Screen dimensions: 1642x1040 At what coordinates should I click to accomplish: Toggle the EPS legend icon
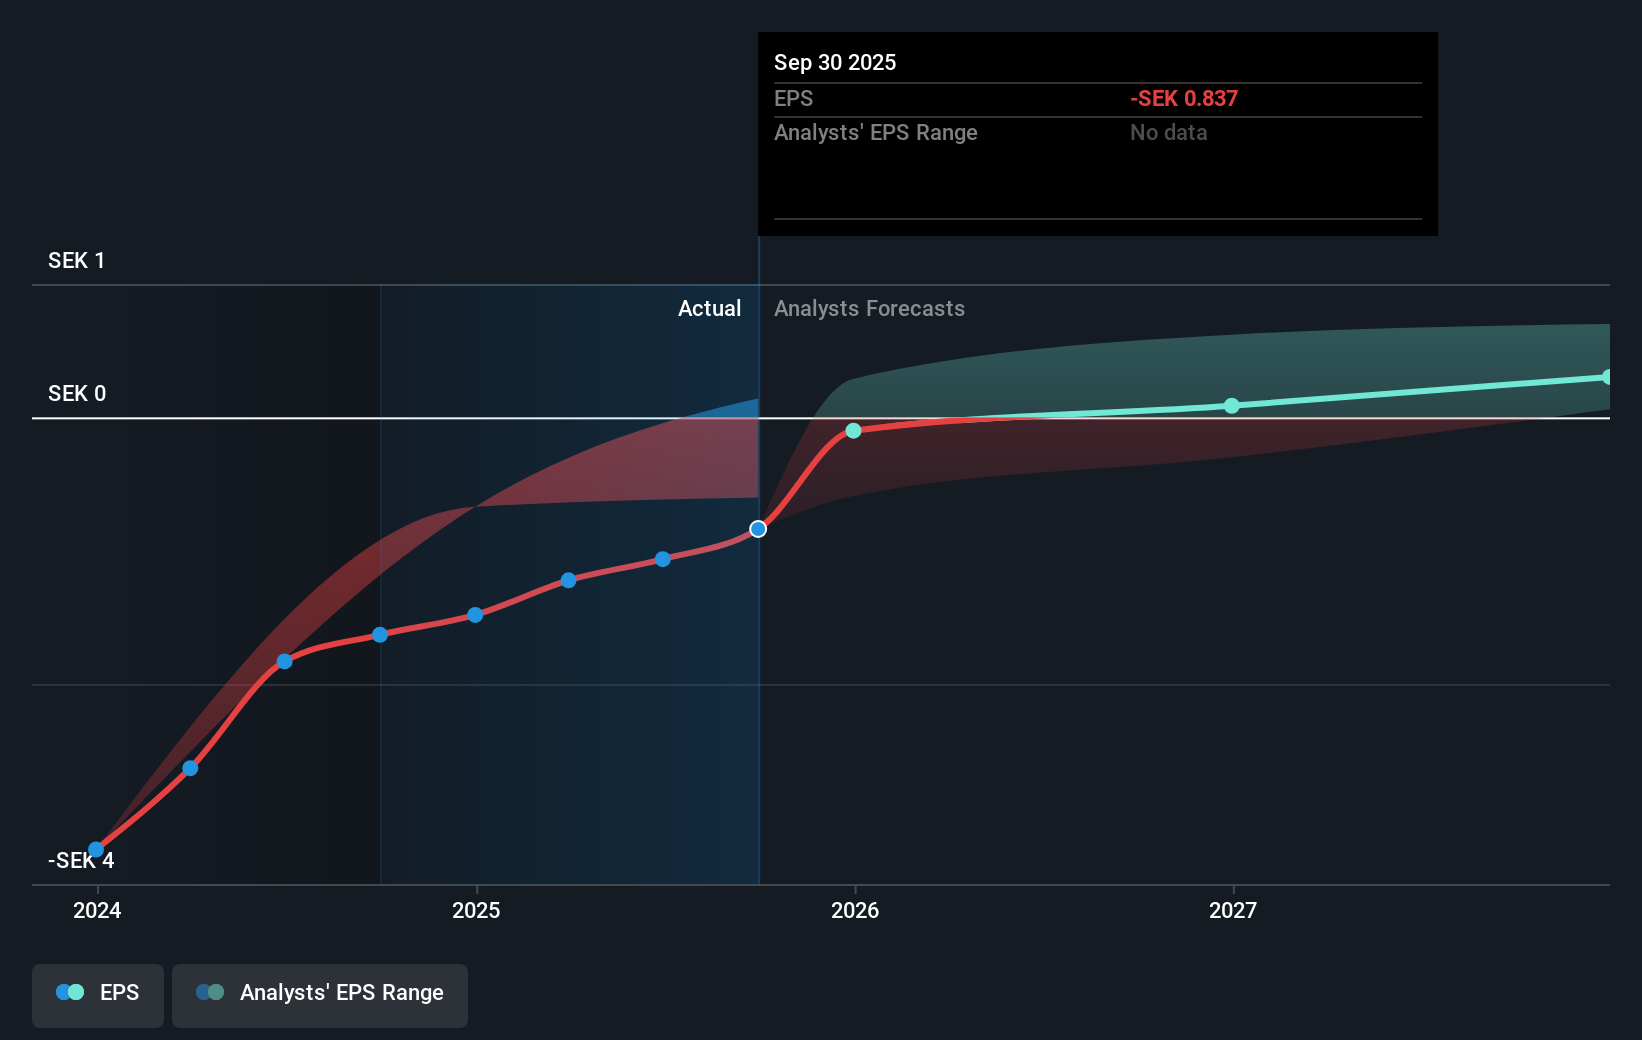coord(69,991)
